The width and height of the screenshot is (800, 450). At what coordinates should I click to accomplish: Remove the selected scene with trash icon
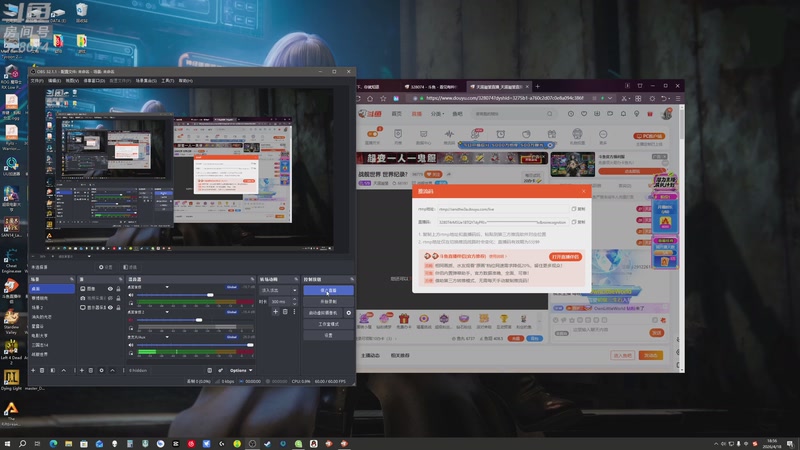tap(42, 370)
